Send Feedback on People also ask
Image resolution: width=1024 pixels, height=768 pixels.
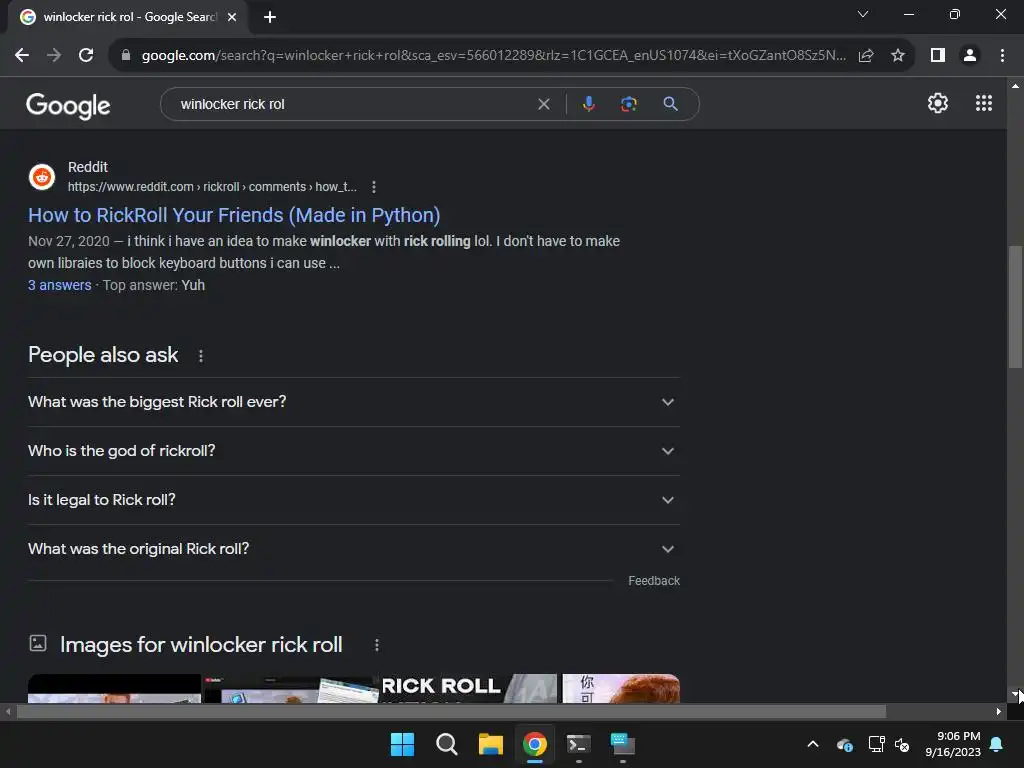654,581
